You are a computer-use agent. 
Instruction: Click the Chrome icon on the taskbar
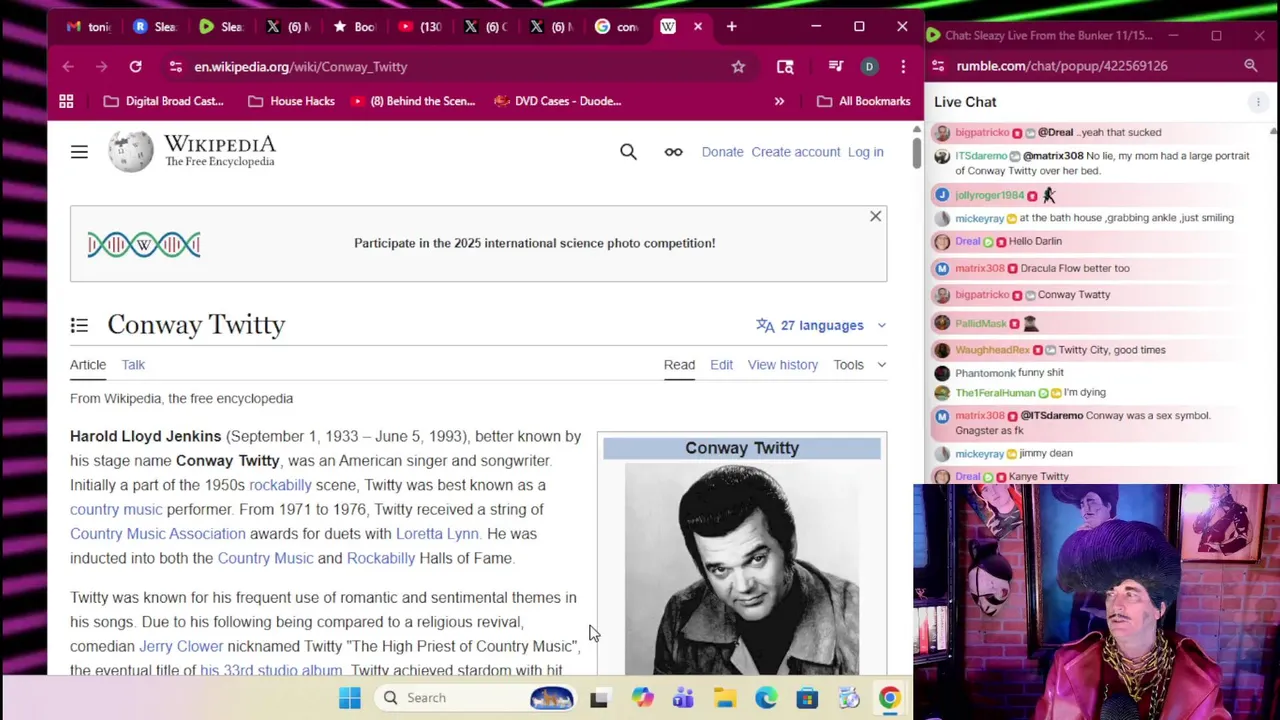click(889, 698)
